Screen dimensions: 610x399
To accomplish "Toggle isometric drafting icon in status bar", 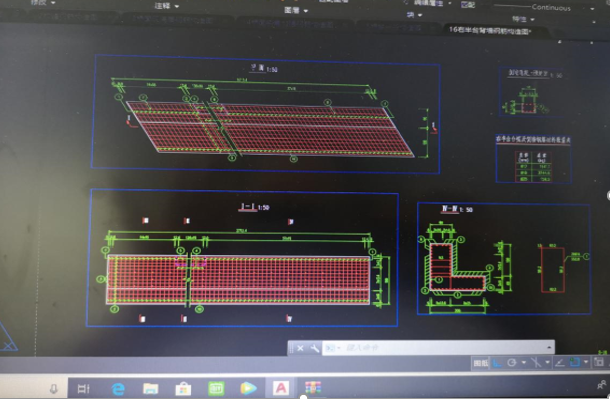I will pos(536,362).
